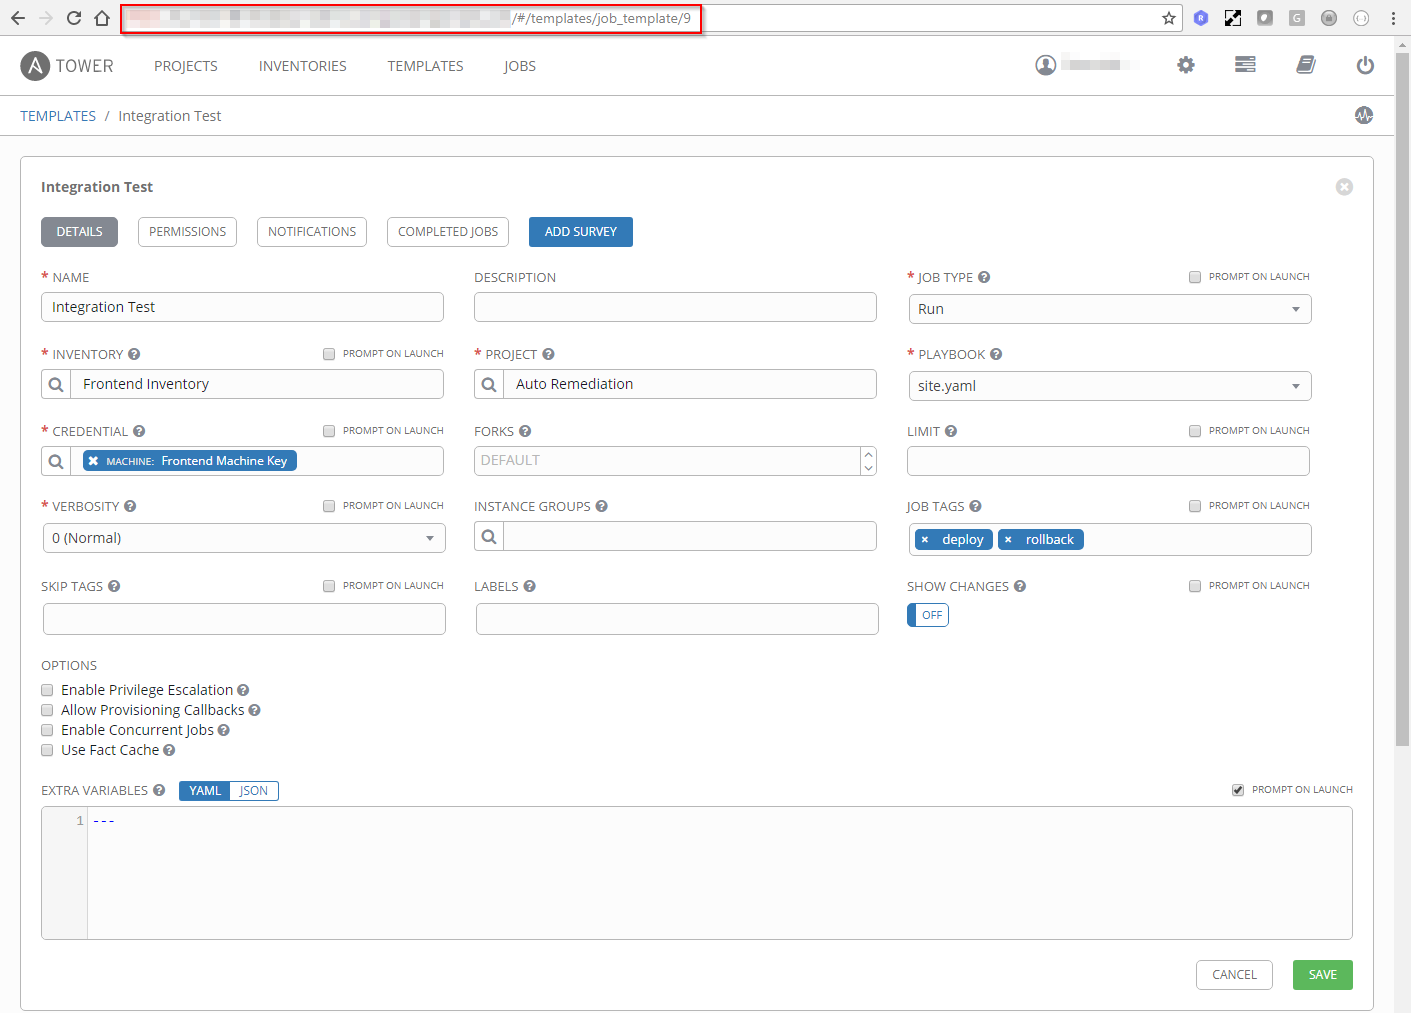The height and width of the screenshot is (1013, 1411).
Task: Check Use Fact Cache option
Action: (47, 750)
